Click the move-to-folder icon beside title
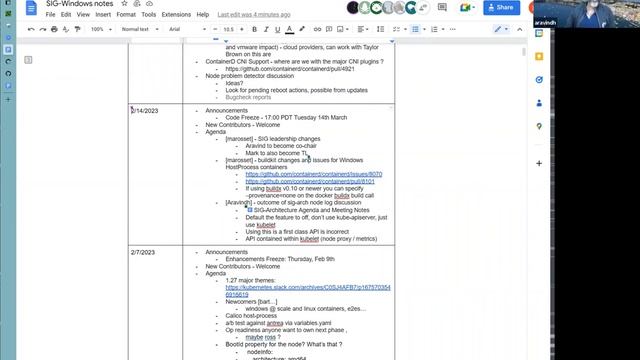This screenshot has height=360, width=640. coord(137,4)
